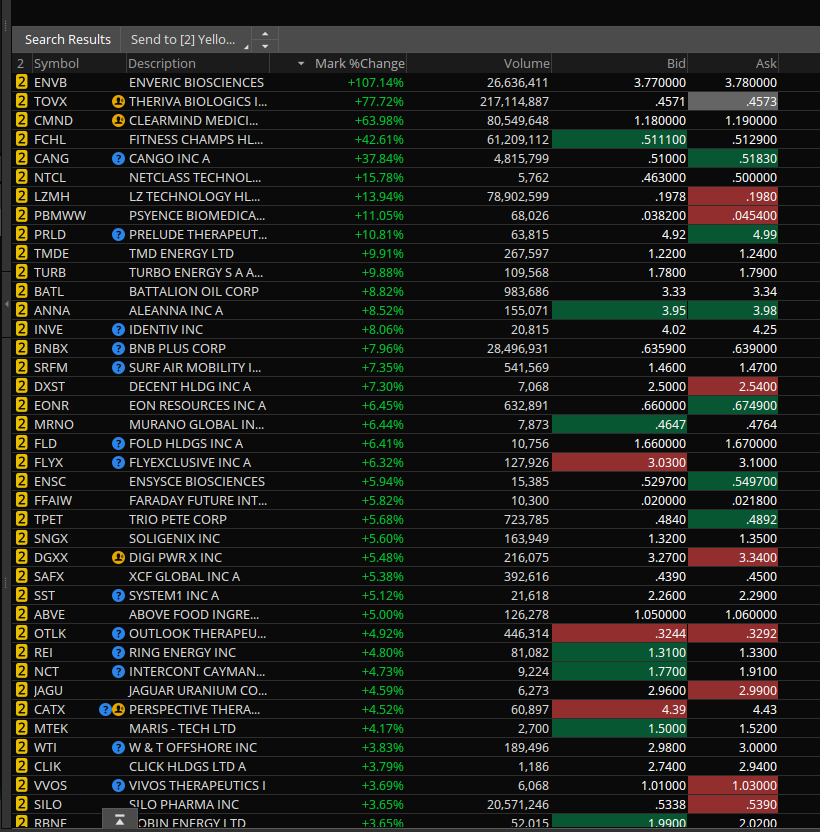Click the green .511100 bid for FCHL
Viewport: 820px width, 832px height.
pos(619,140)
